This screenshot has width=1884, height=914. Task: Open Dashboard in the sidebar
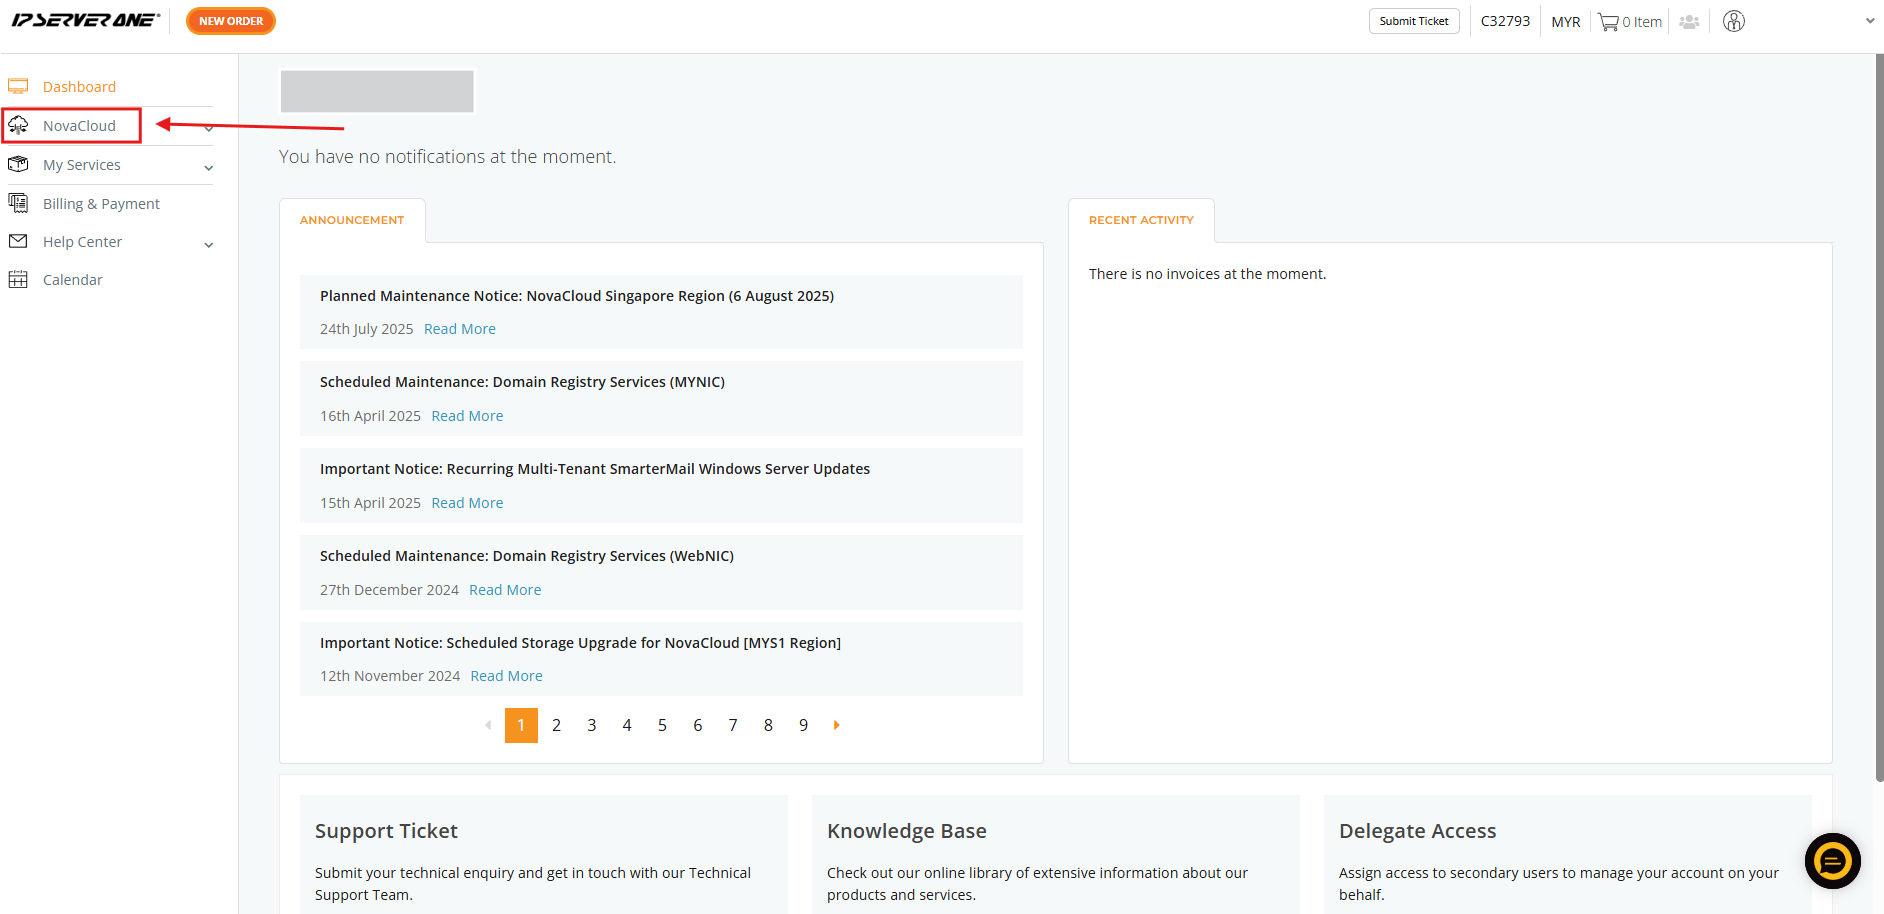point(79,86)
